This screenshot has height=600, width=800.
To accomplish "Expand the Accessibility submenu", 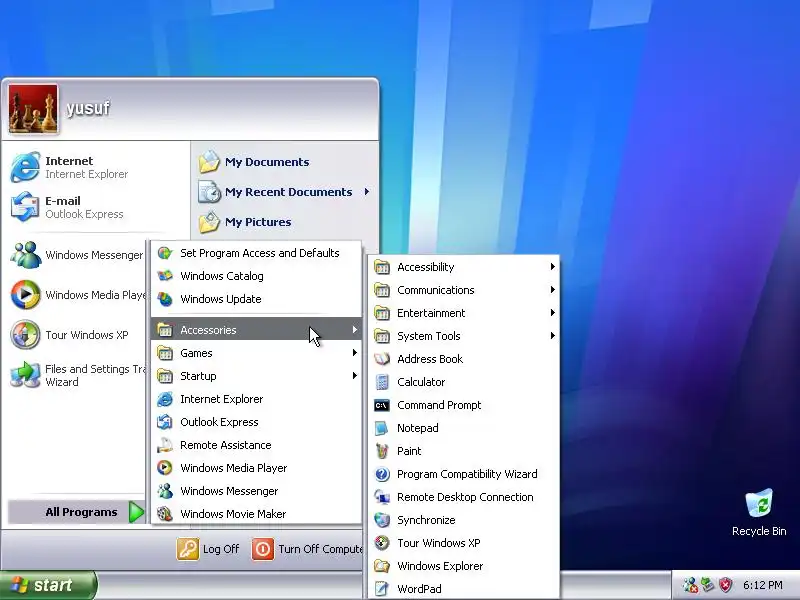I will (x=464, y=267).
